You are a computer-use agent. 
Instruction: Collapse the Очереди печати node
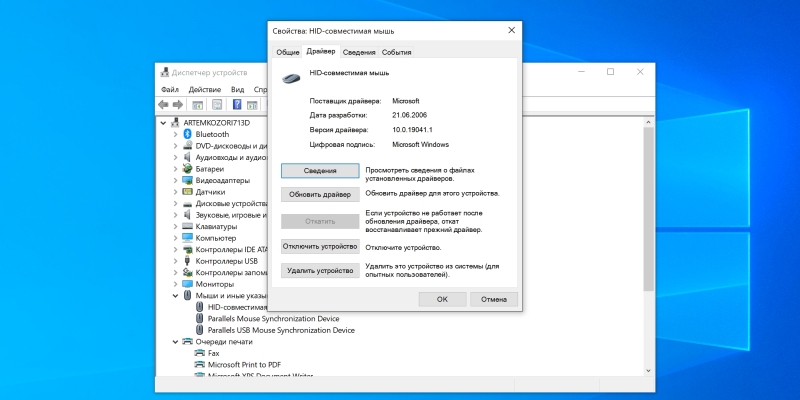(175, 342)
